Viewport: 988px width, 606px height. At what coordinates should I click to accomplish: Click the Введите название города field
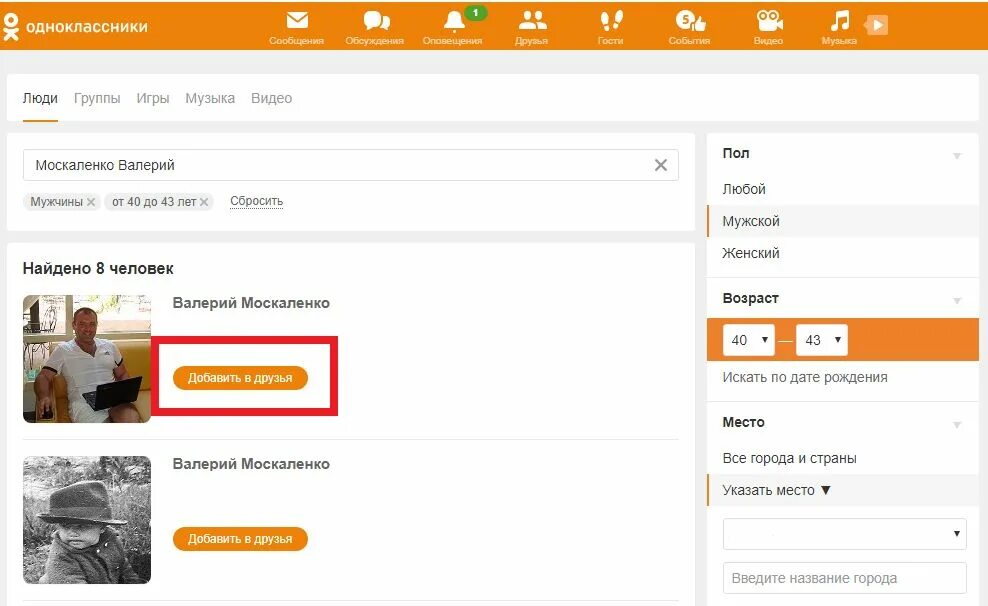point(844,578)
